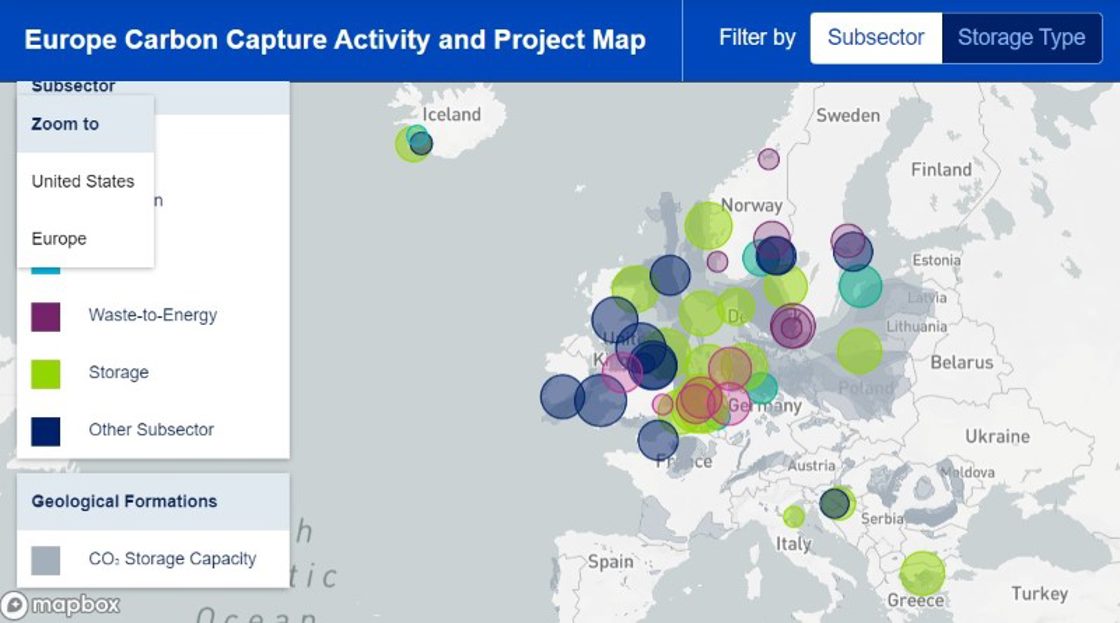Image resolution: width=1120 pixels, height=623 pixels.
Task: Click the gray CO₂ Storage Capacity swatch
Action: point(46,560)
